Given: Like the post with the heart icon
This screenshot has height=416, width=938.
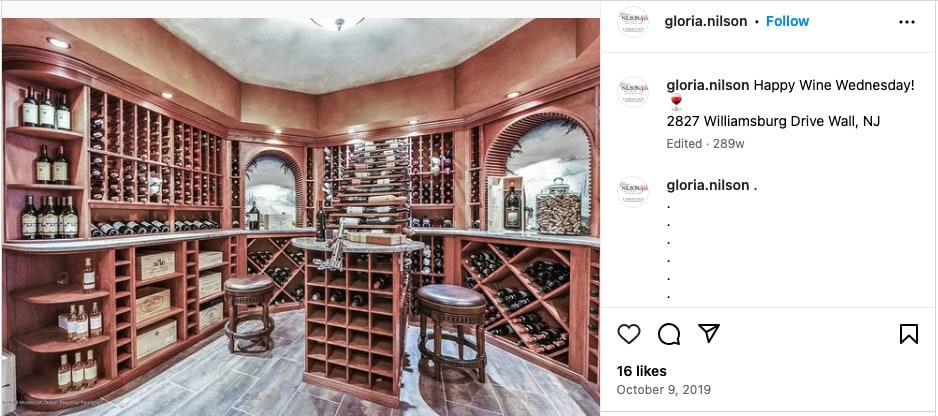Looking at the screenshot, I should click(x=628, y=333).
